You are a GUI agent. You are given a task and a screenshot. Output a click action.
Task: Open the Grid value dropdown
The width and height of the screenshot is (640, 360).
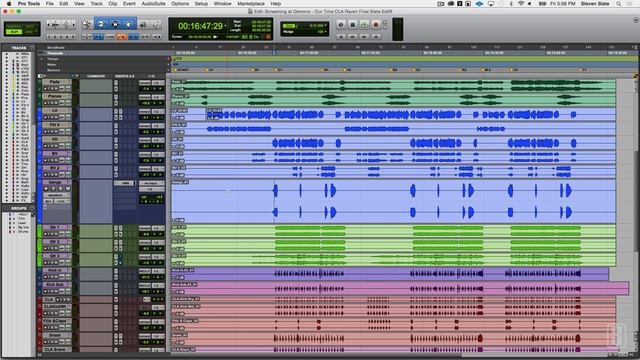pos(326,25)
